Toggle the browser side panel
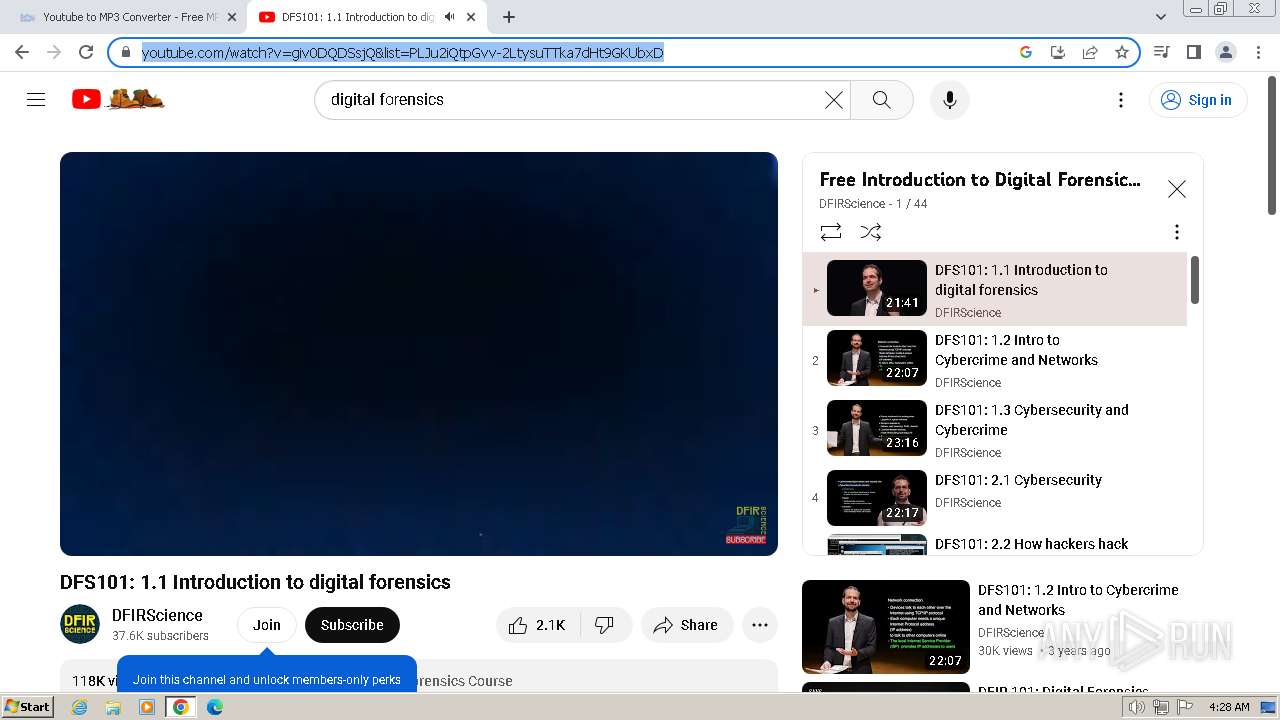The height and width of the screenshot is (720, 1280). click(x=1193, y=52)
